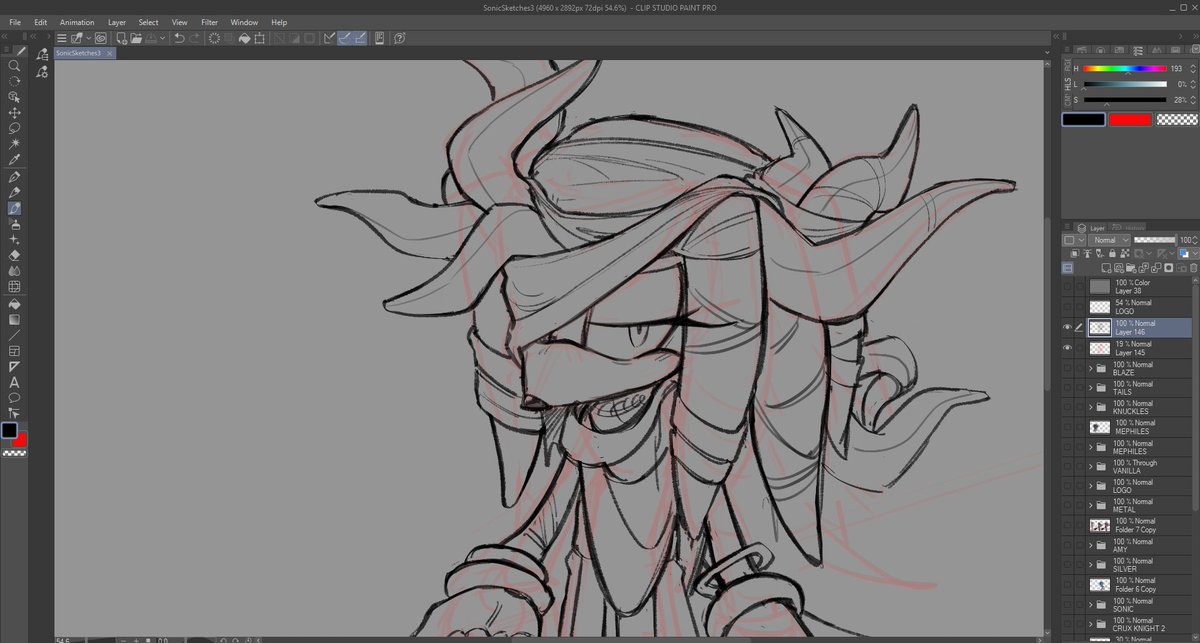Select the Move layer tool
The width and height of the screenshot is (1200, 643).
[x=14, y=113]
